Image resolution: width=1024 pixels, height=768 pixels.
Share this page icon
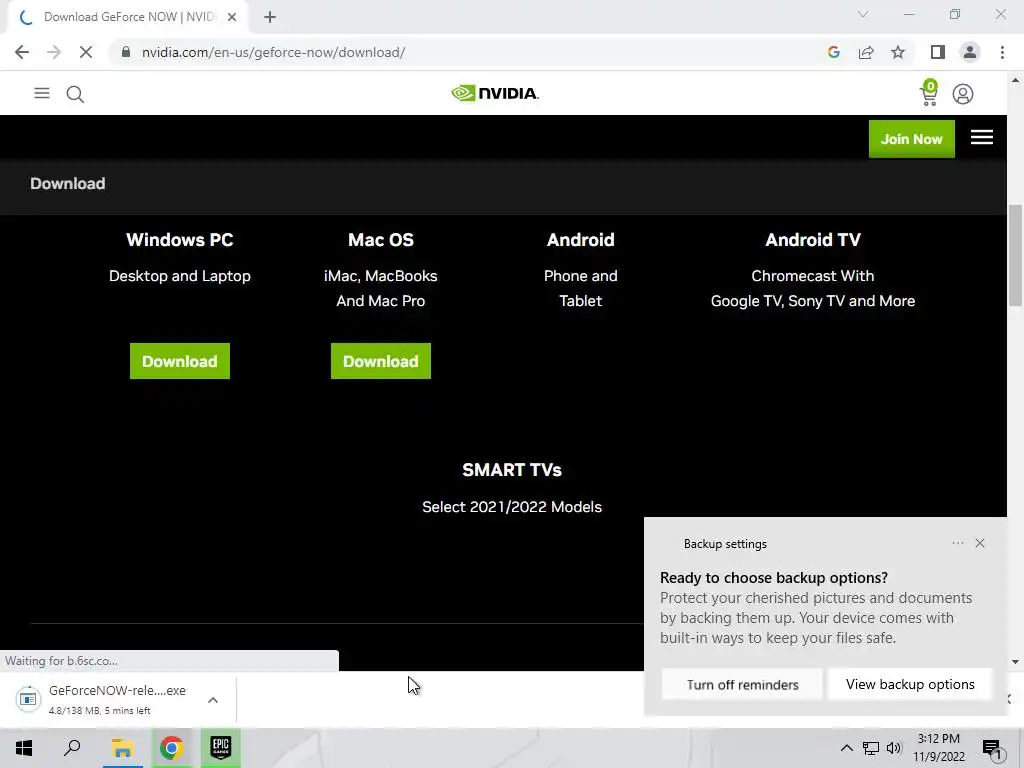coord(866,52)
